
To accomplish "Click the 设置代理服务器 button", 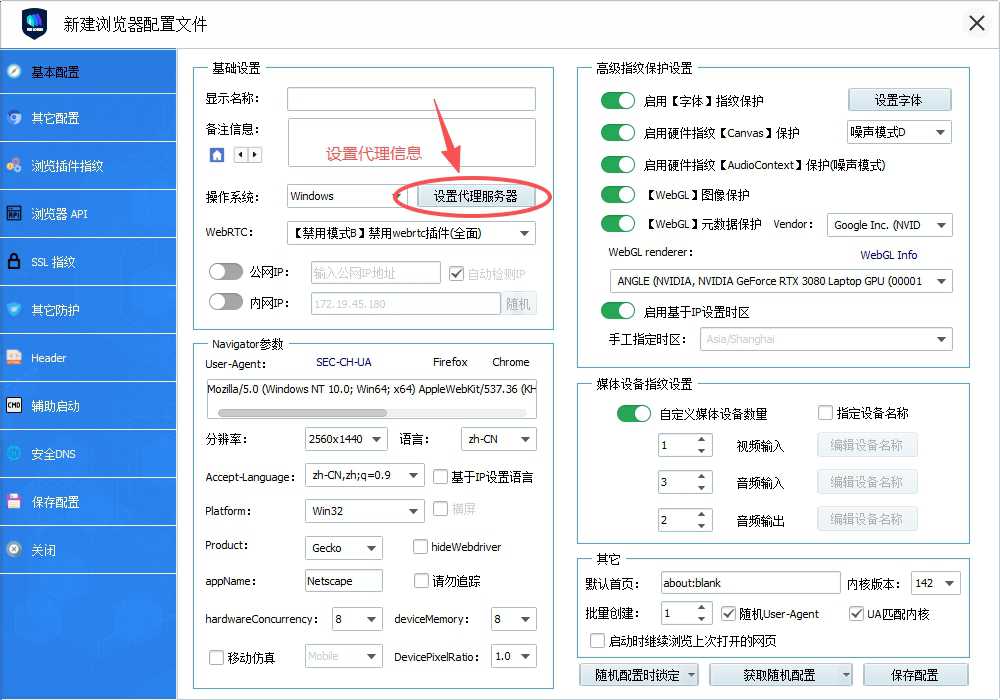I will (476, 196).
